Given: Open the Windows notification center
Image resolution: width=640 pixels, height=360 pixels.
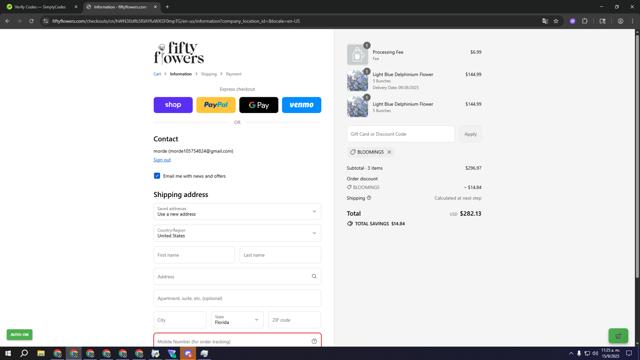Looking at the screenshot, I should 629,353.
